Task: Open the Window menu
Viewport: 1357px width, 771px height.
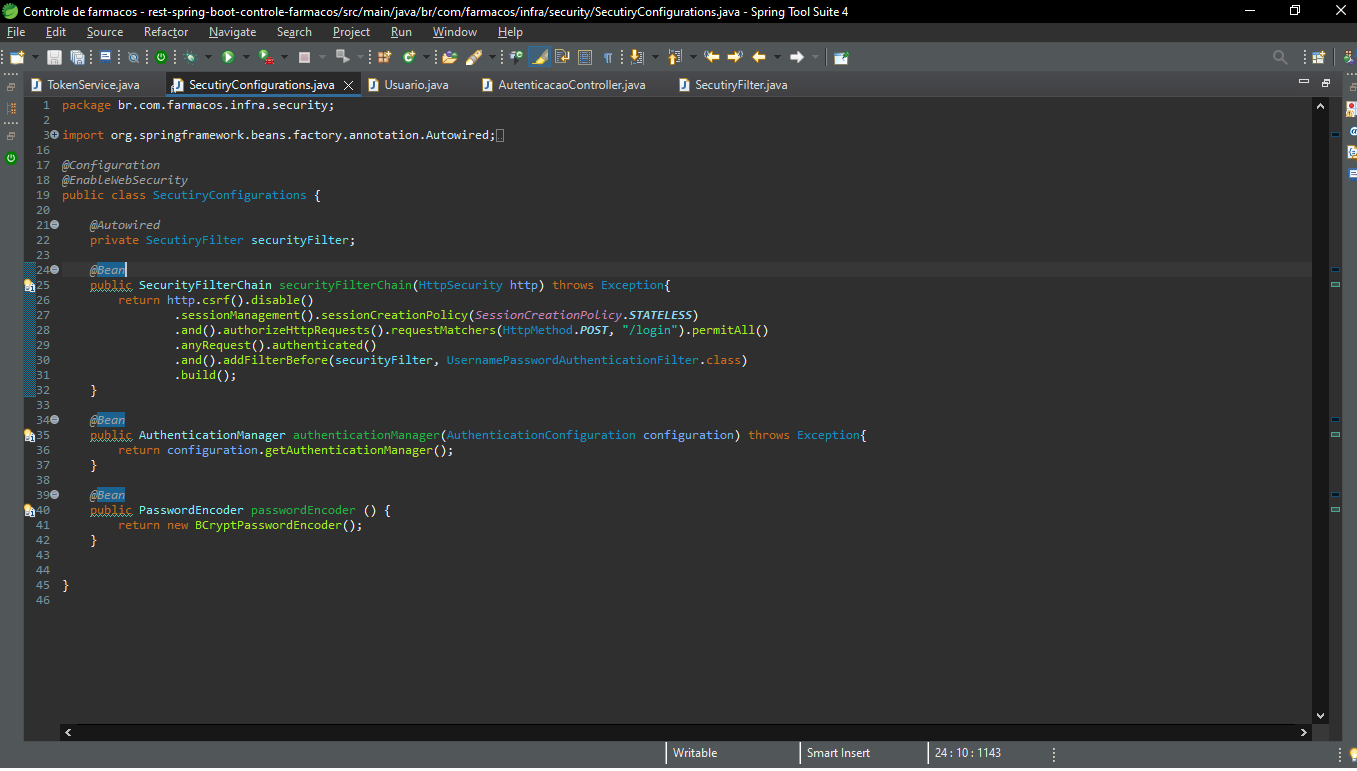Action: [455, 32]
